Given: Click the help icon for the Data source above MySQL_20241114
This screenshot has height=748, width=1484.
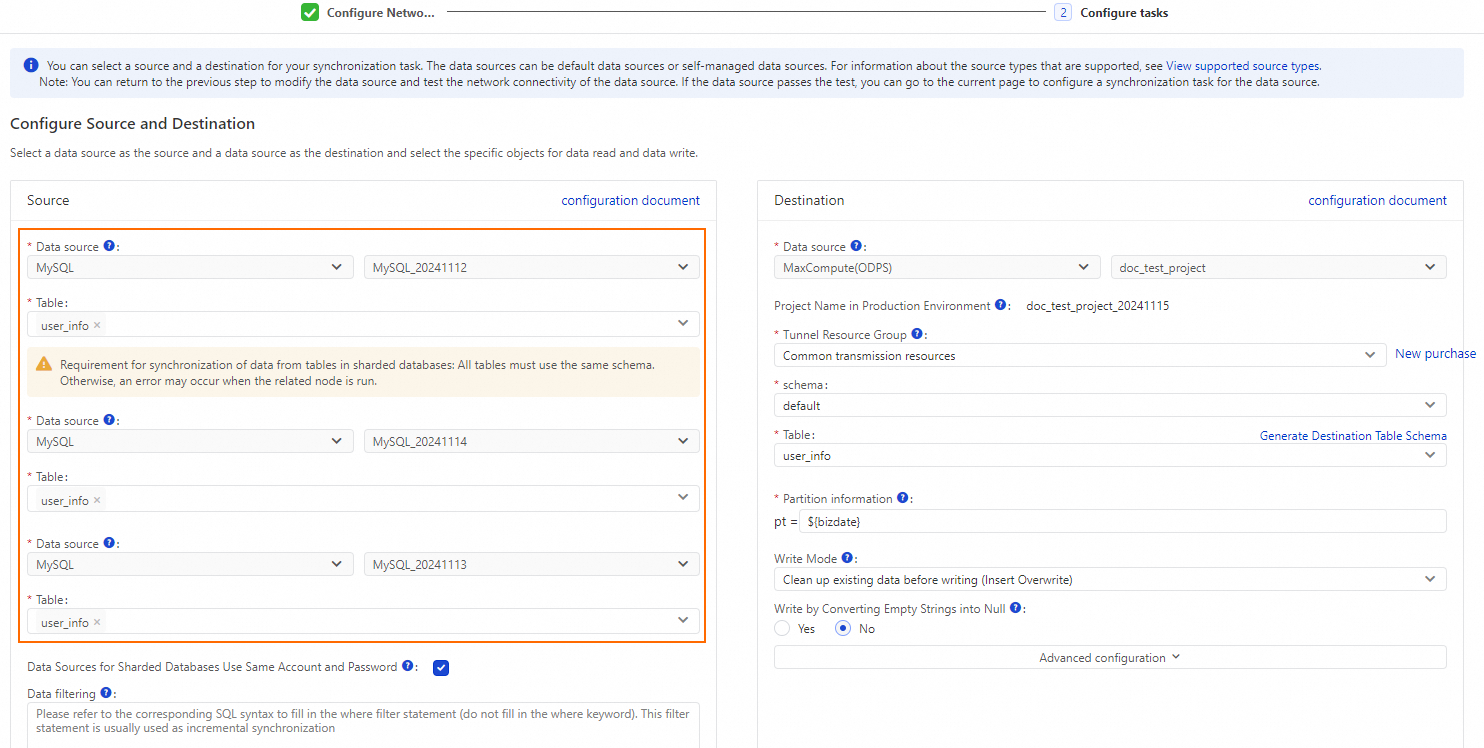Looking at the screenshot, I should 109,420.
